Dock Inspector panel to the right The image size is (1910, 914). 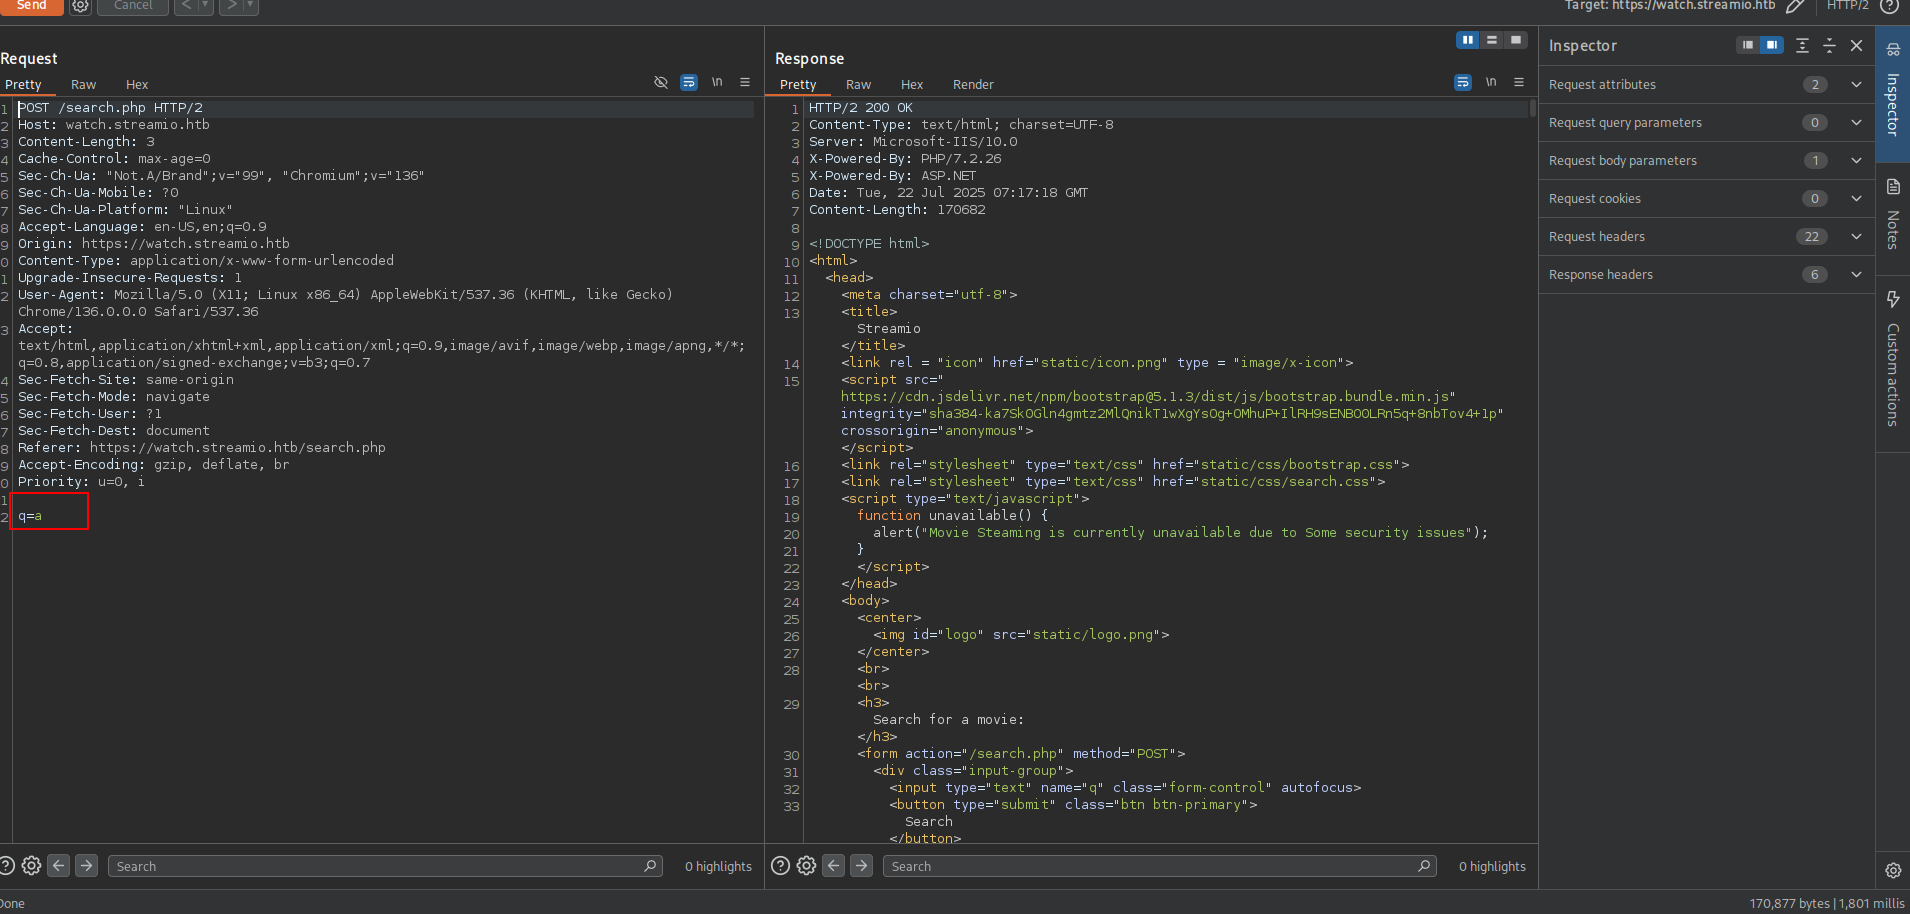point(1772,45)
